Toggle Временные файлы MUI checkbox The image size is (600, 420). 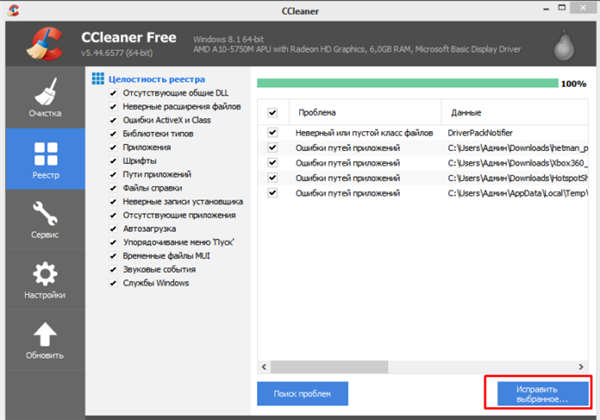[x=113, y=256]
